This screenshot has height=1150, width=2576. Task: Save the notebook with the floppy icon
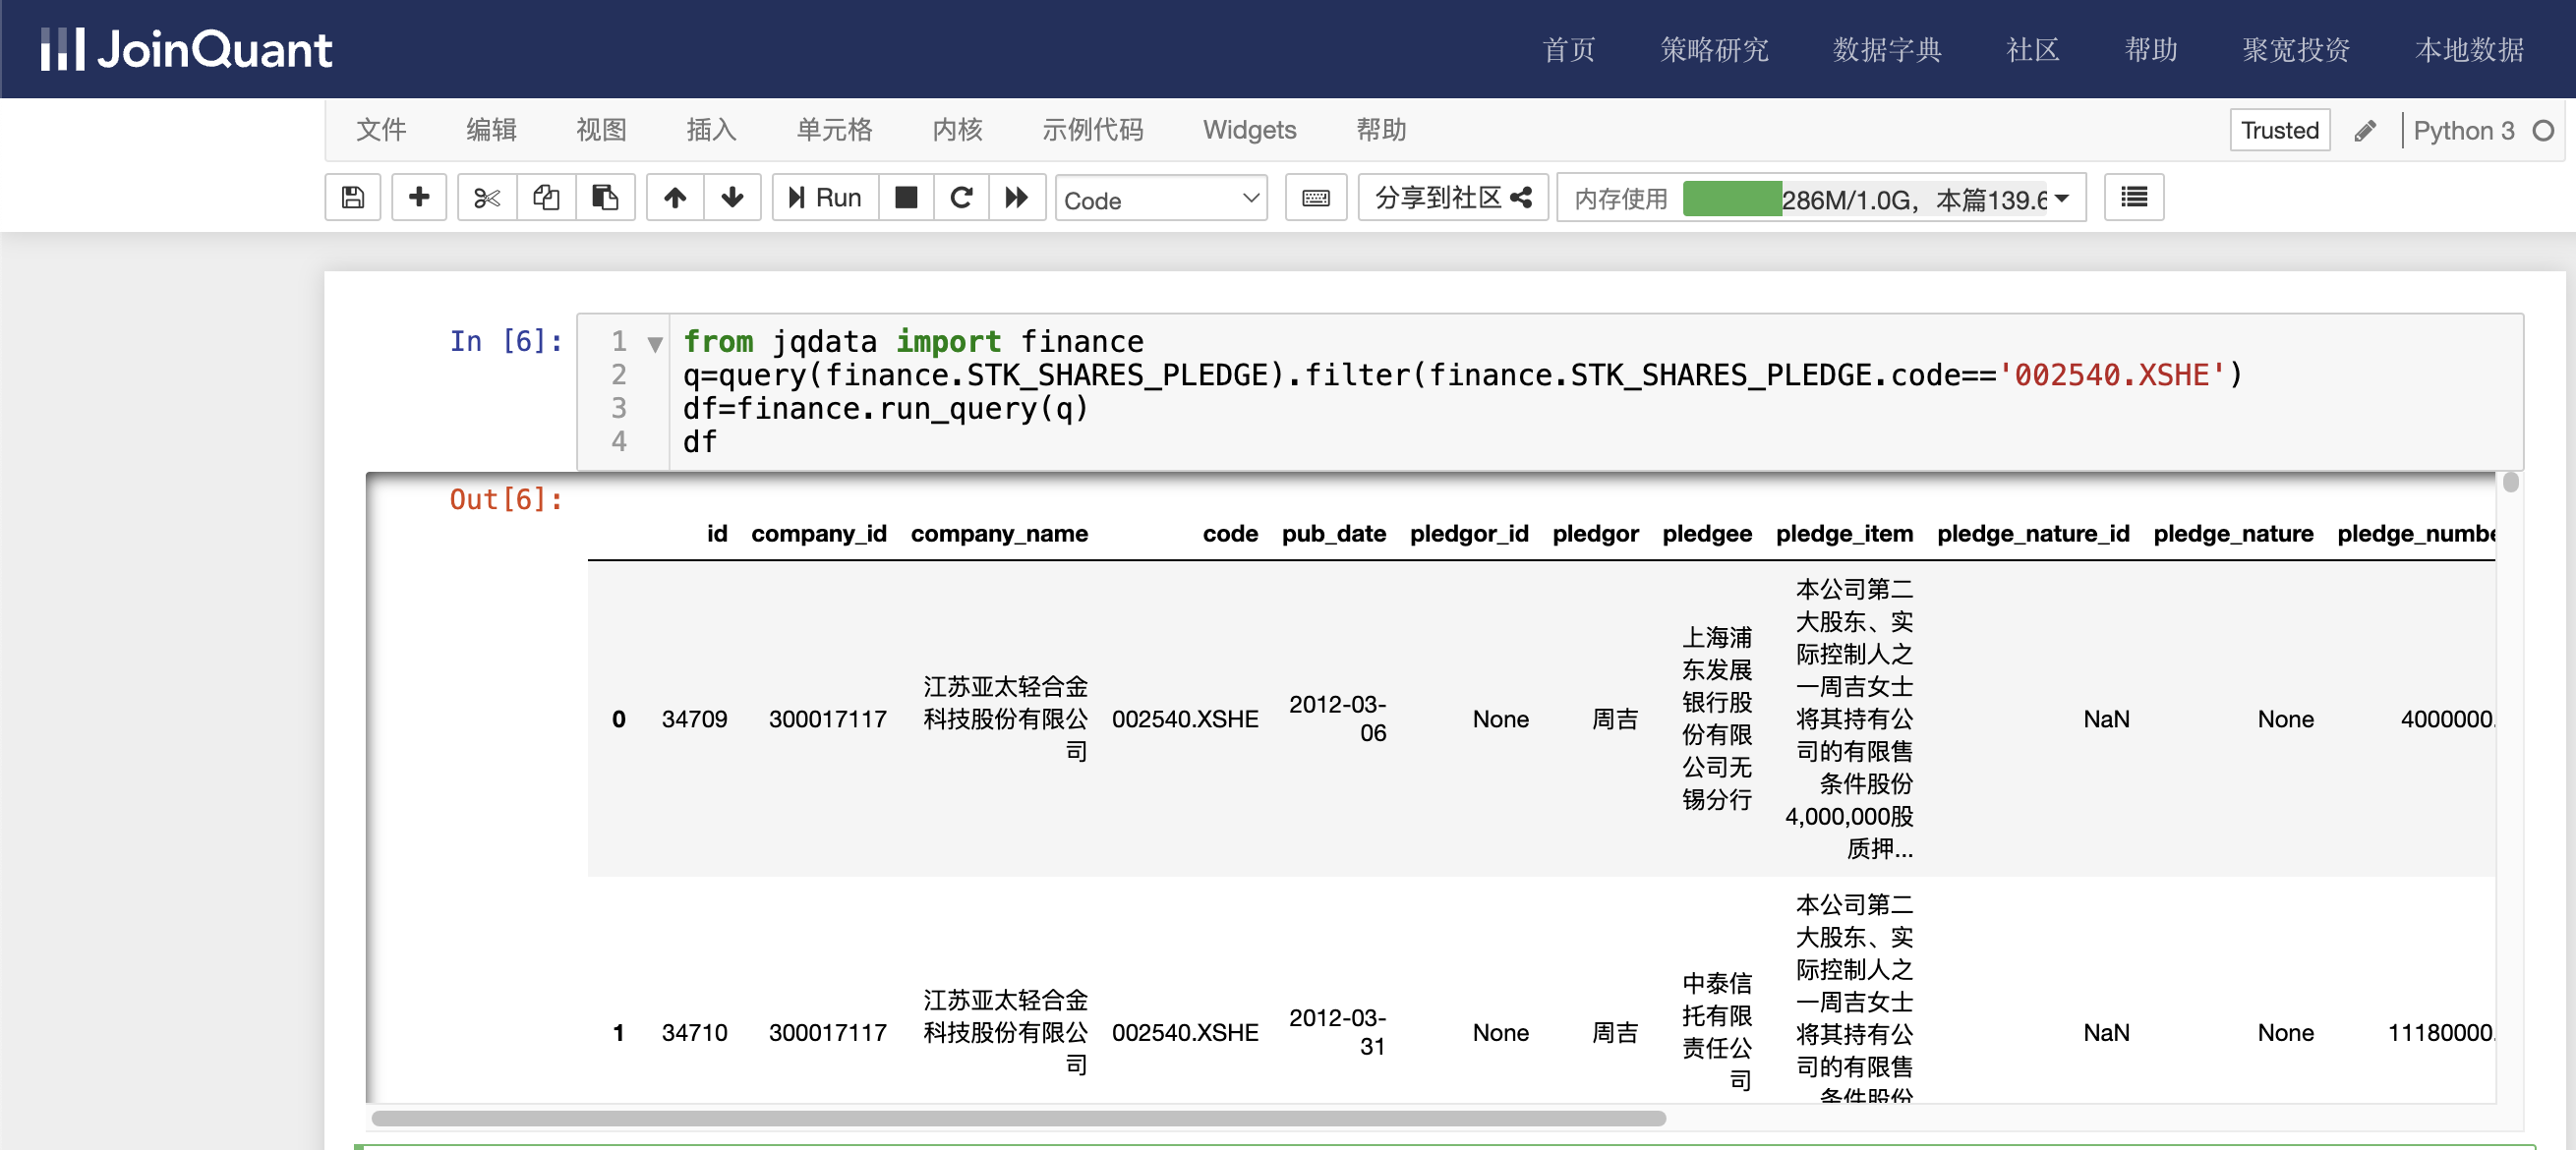point(352,198)
